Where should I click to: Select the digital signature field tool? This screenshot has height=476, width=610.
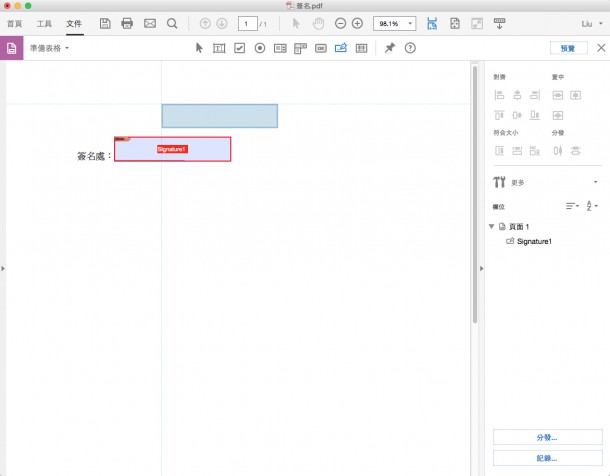340,48
